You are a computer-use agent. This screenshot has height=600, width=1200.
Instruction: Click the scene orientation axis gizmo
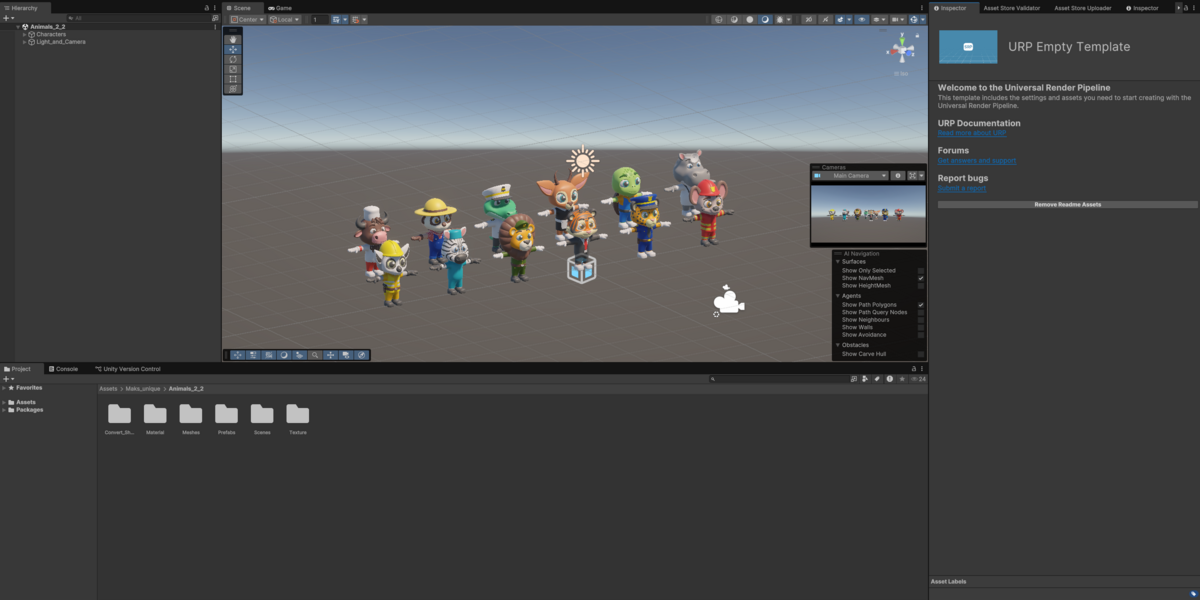(x=900, y=48)
